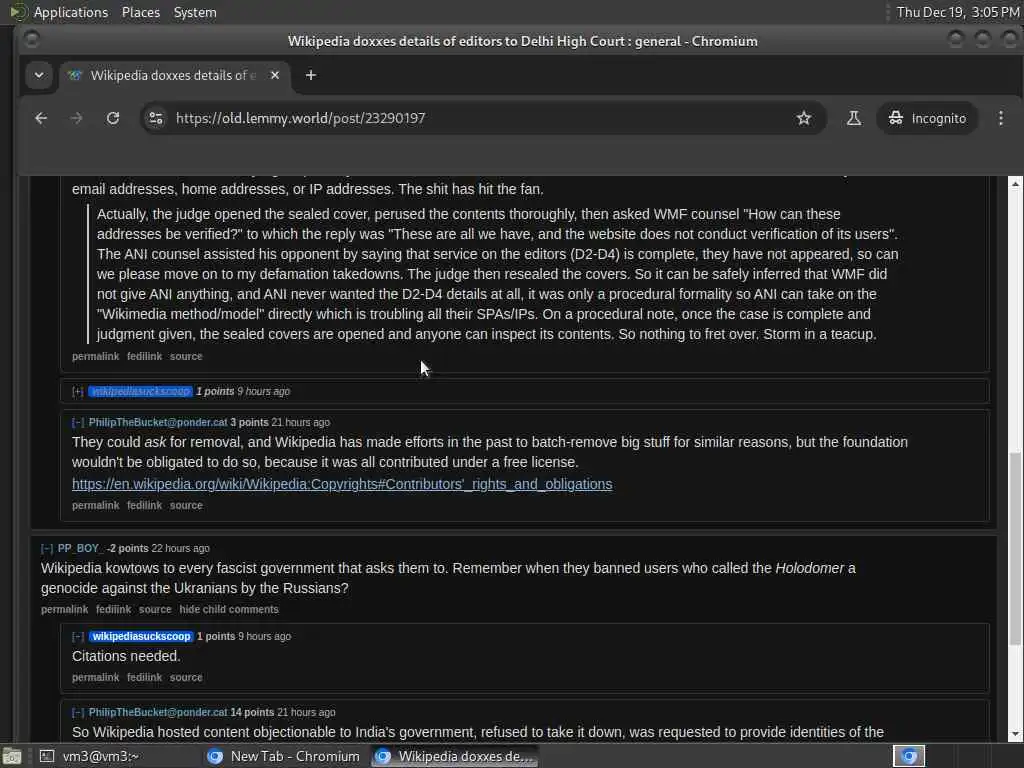Screen dimensions: 1024x768
Task: Collapse PhilipTheBucket's 3 points comment
Action: [78, 423]
